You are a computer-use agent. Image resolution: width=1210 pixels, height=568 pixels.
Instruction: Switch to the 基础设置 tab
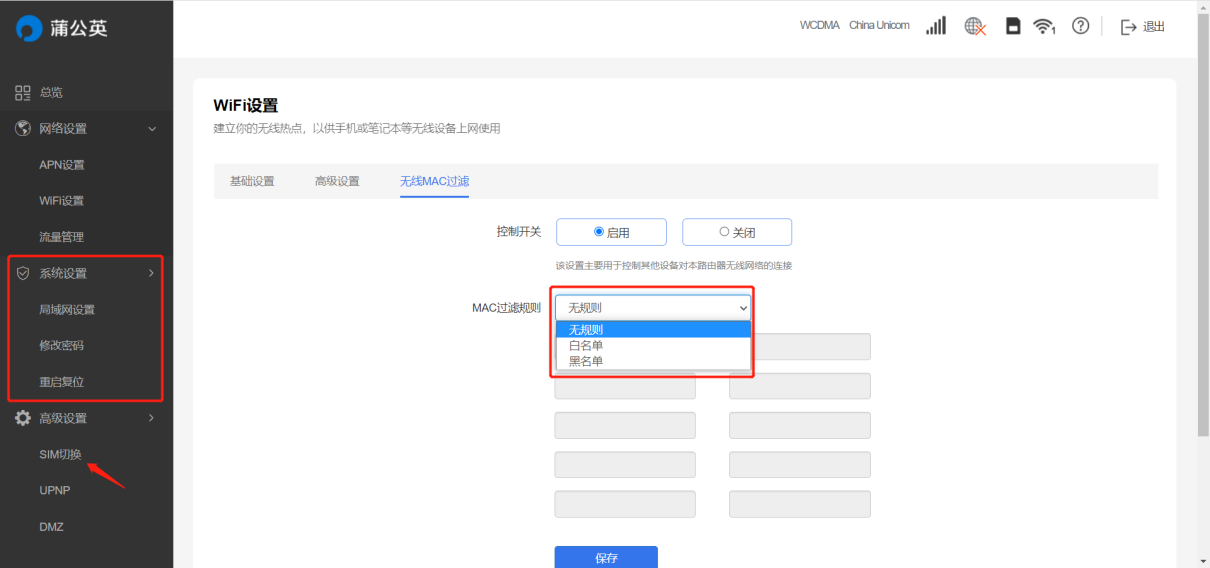click(x=252, y=181)
